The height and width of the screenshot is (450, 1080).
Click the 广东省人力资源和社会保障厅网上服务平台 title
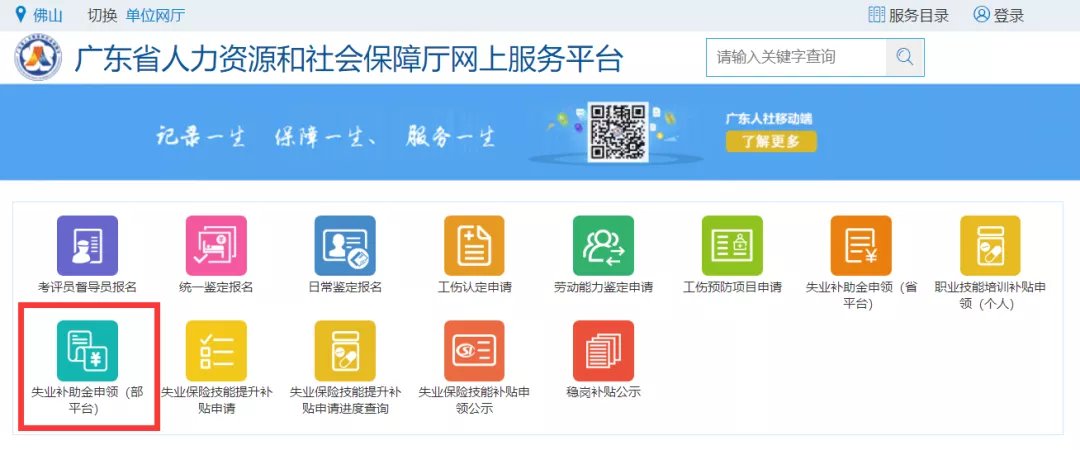(x=349, y=59)
